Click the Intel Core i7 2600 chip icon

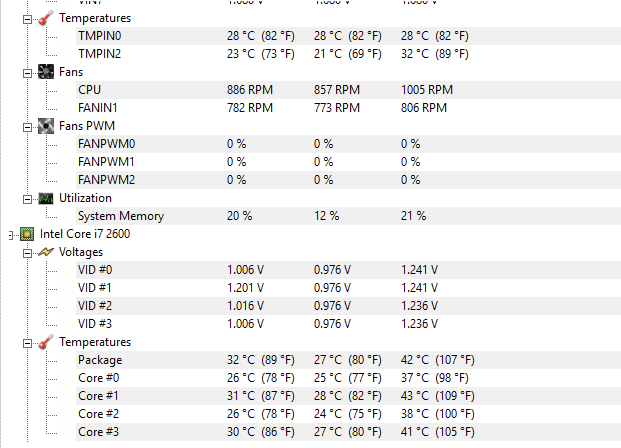tap(26, 234)
